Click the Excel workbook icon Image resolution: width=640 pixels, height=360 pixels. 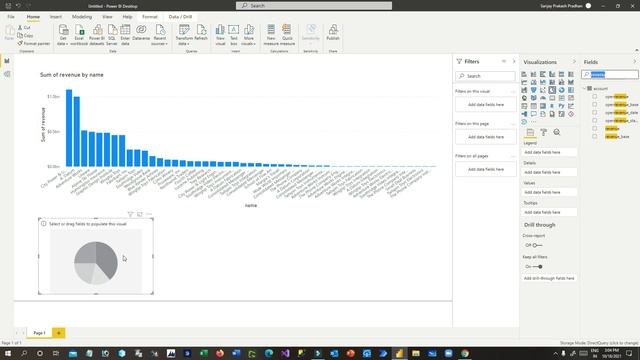[79, 34]
